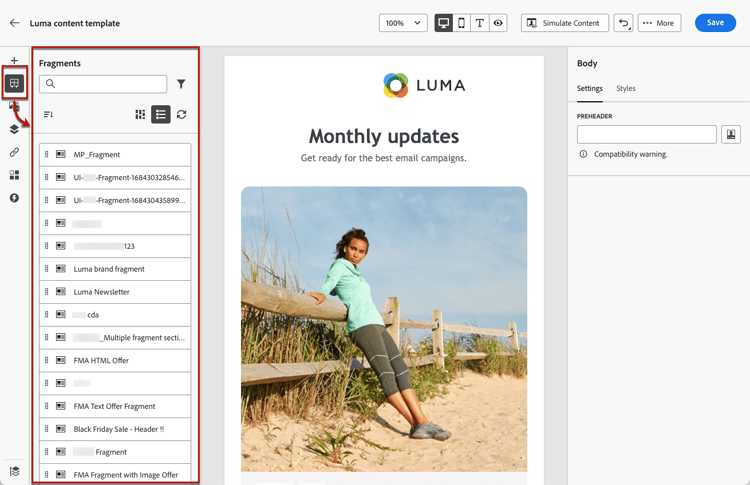This screenshot has width=750, height=485.
Task: Select the FMA HTML Offer fragment
Action: coord(115,360)
